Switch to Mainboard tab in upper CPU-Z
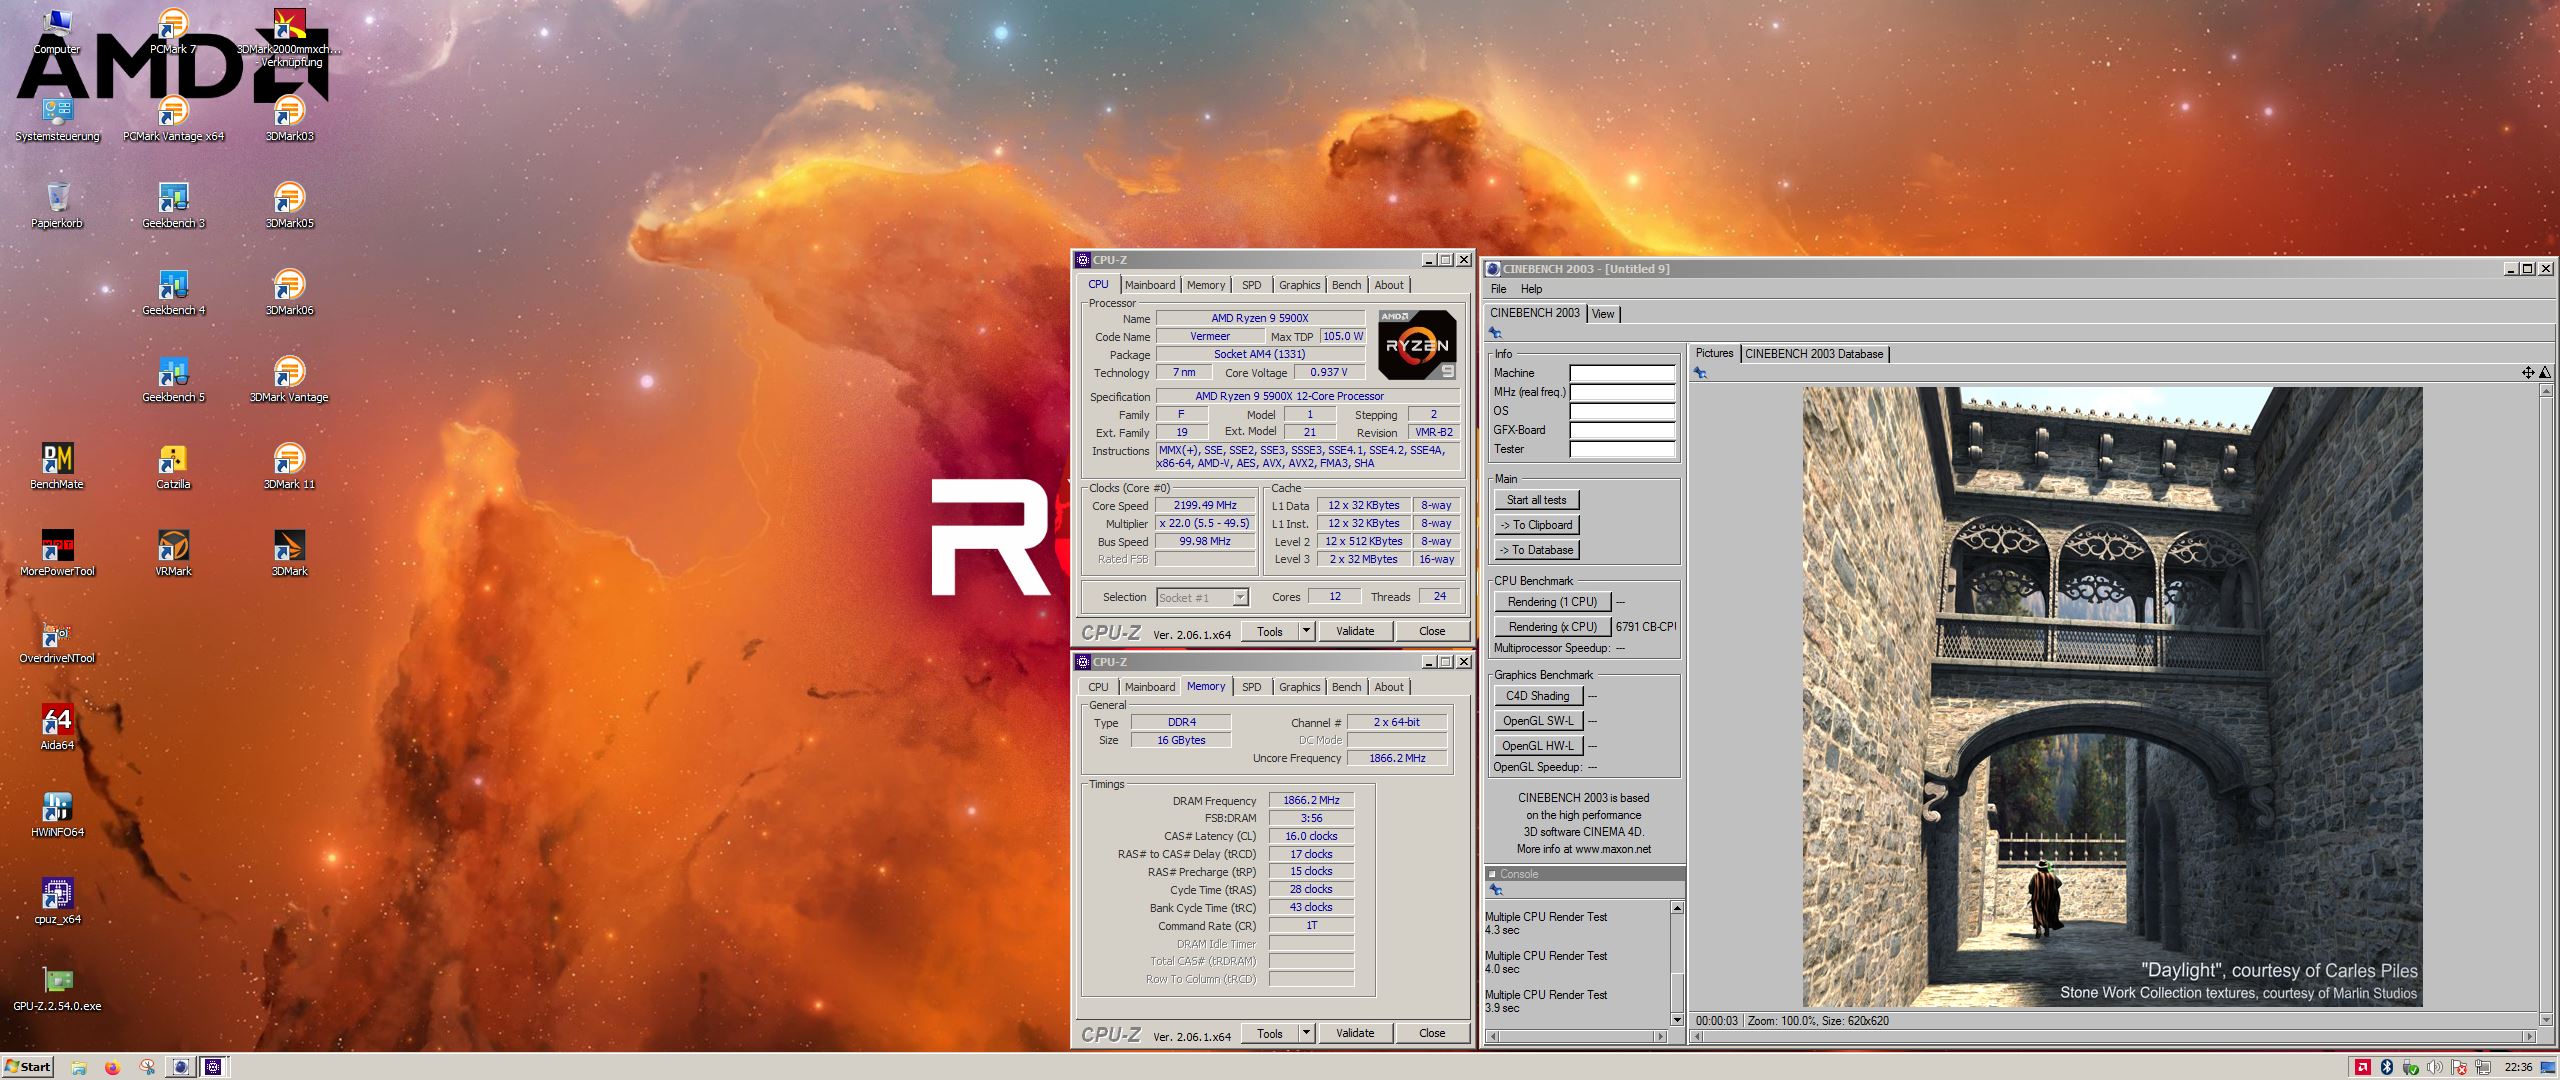This screenshot has width=2560, height=1080. [x=1150, y=285]
